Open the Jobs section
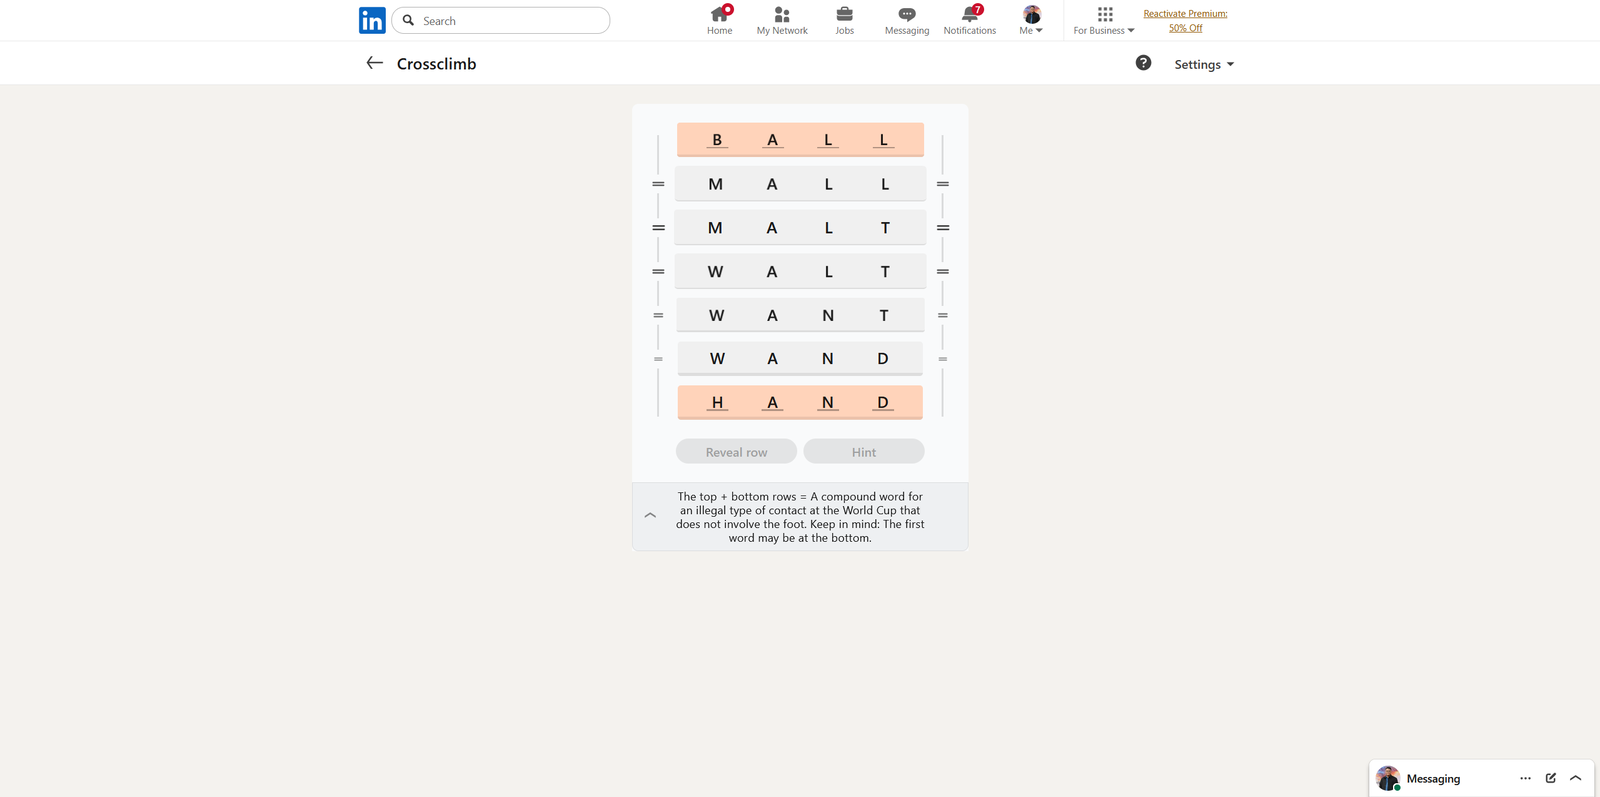The width and height of the screenshot is (1600, 797). [845, 20]
